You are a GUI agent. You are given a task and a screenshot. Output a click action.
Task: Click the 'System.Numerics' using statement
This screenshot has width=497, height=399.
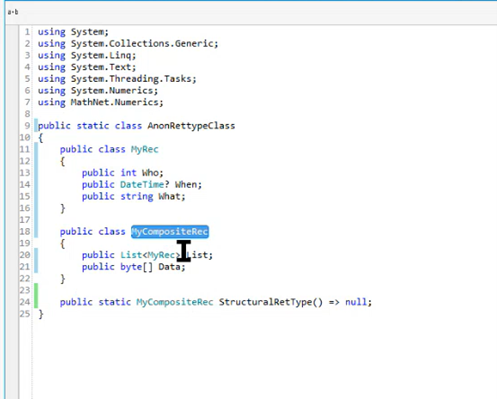tap(97, 90)
